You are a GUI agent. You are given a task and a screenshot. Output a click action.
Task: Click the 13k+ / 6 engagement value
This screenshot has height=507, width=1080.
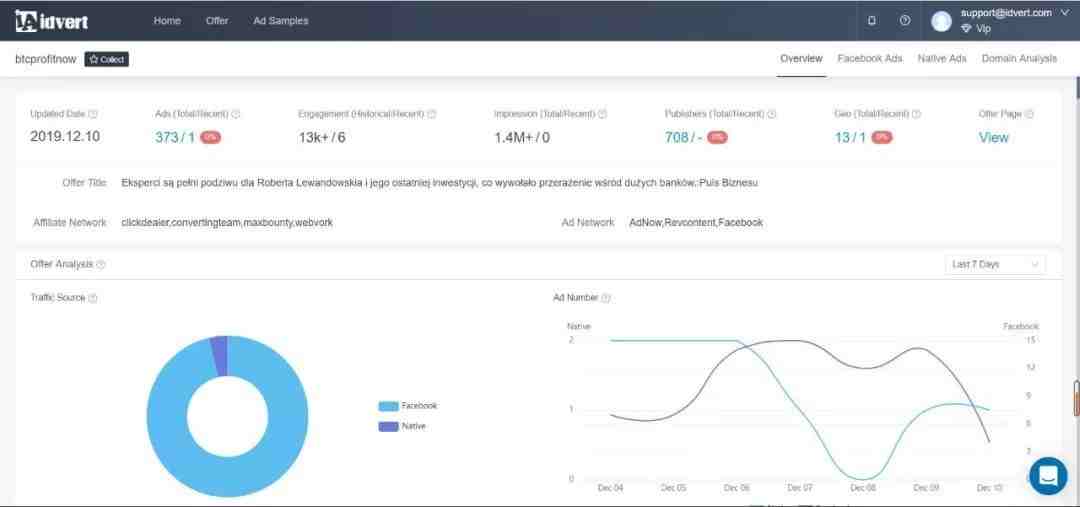(322, 137)
